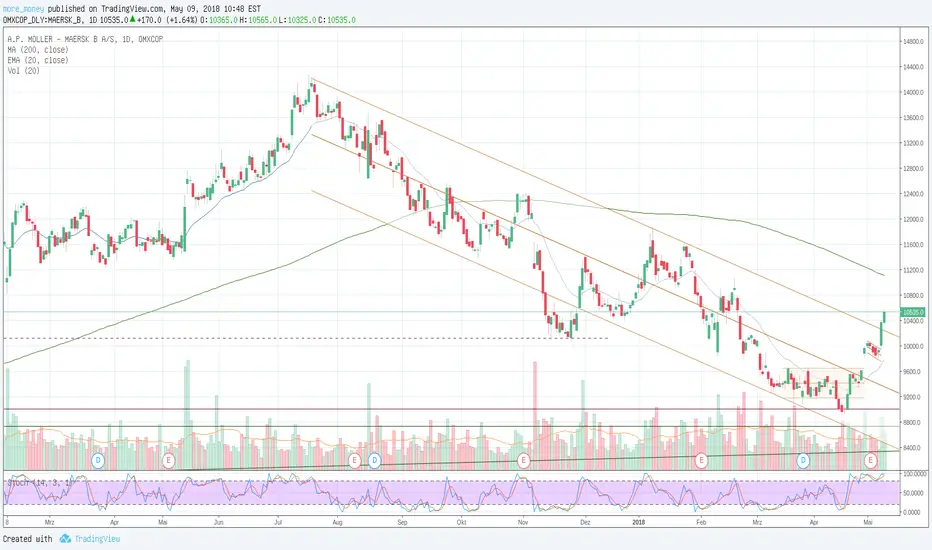Click the C:10535.0 close value in header
Image resolution: width=932 pixels, height=550 pixels.
(337, 20)
